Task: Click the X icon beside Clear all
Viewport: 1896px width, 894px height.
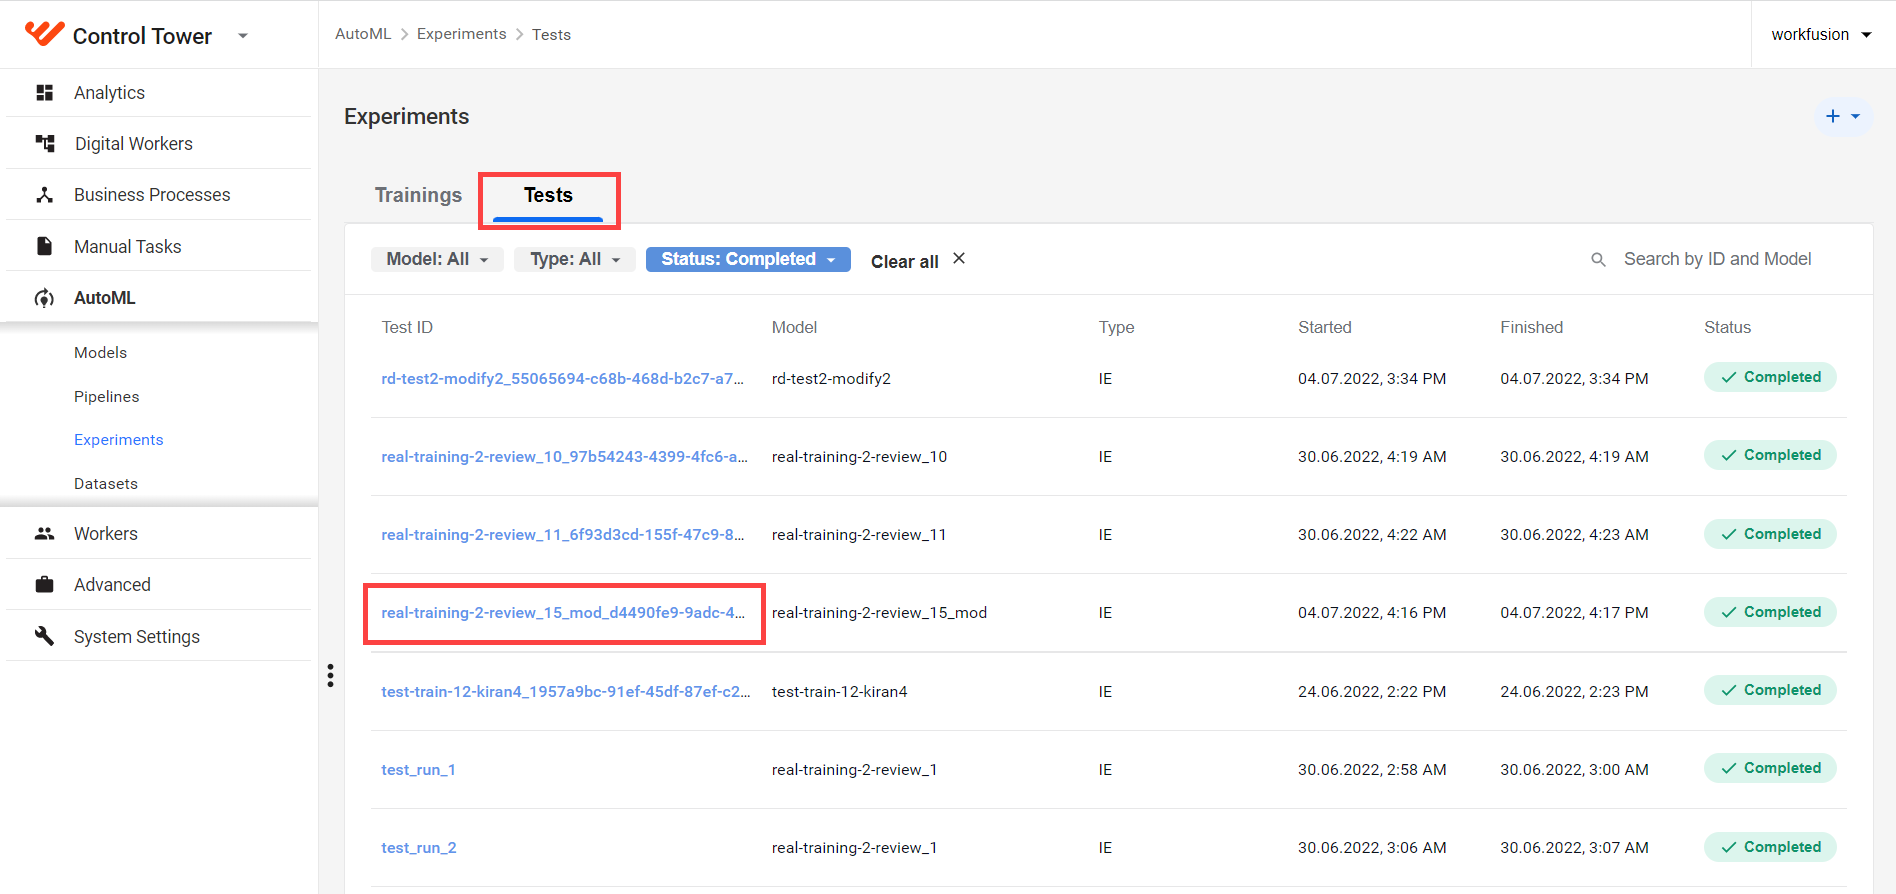Action: (959, 258)
